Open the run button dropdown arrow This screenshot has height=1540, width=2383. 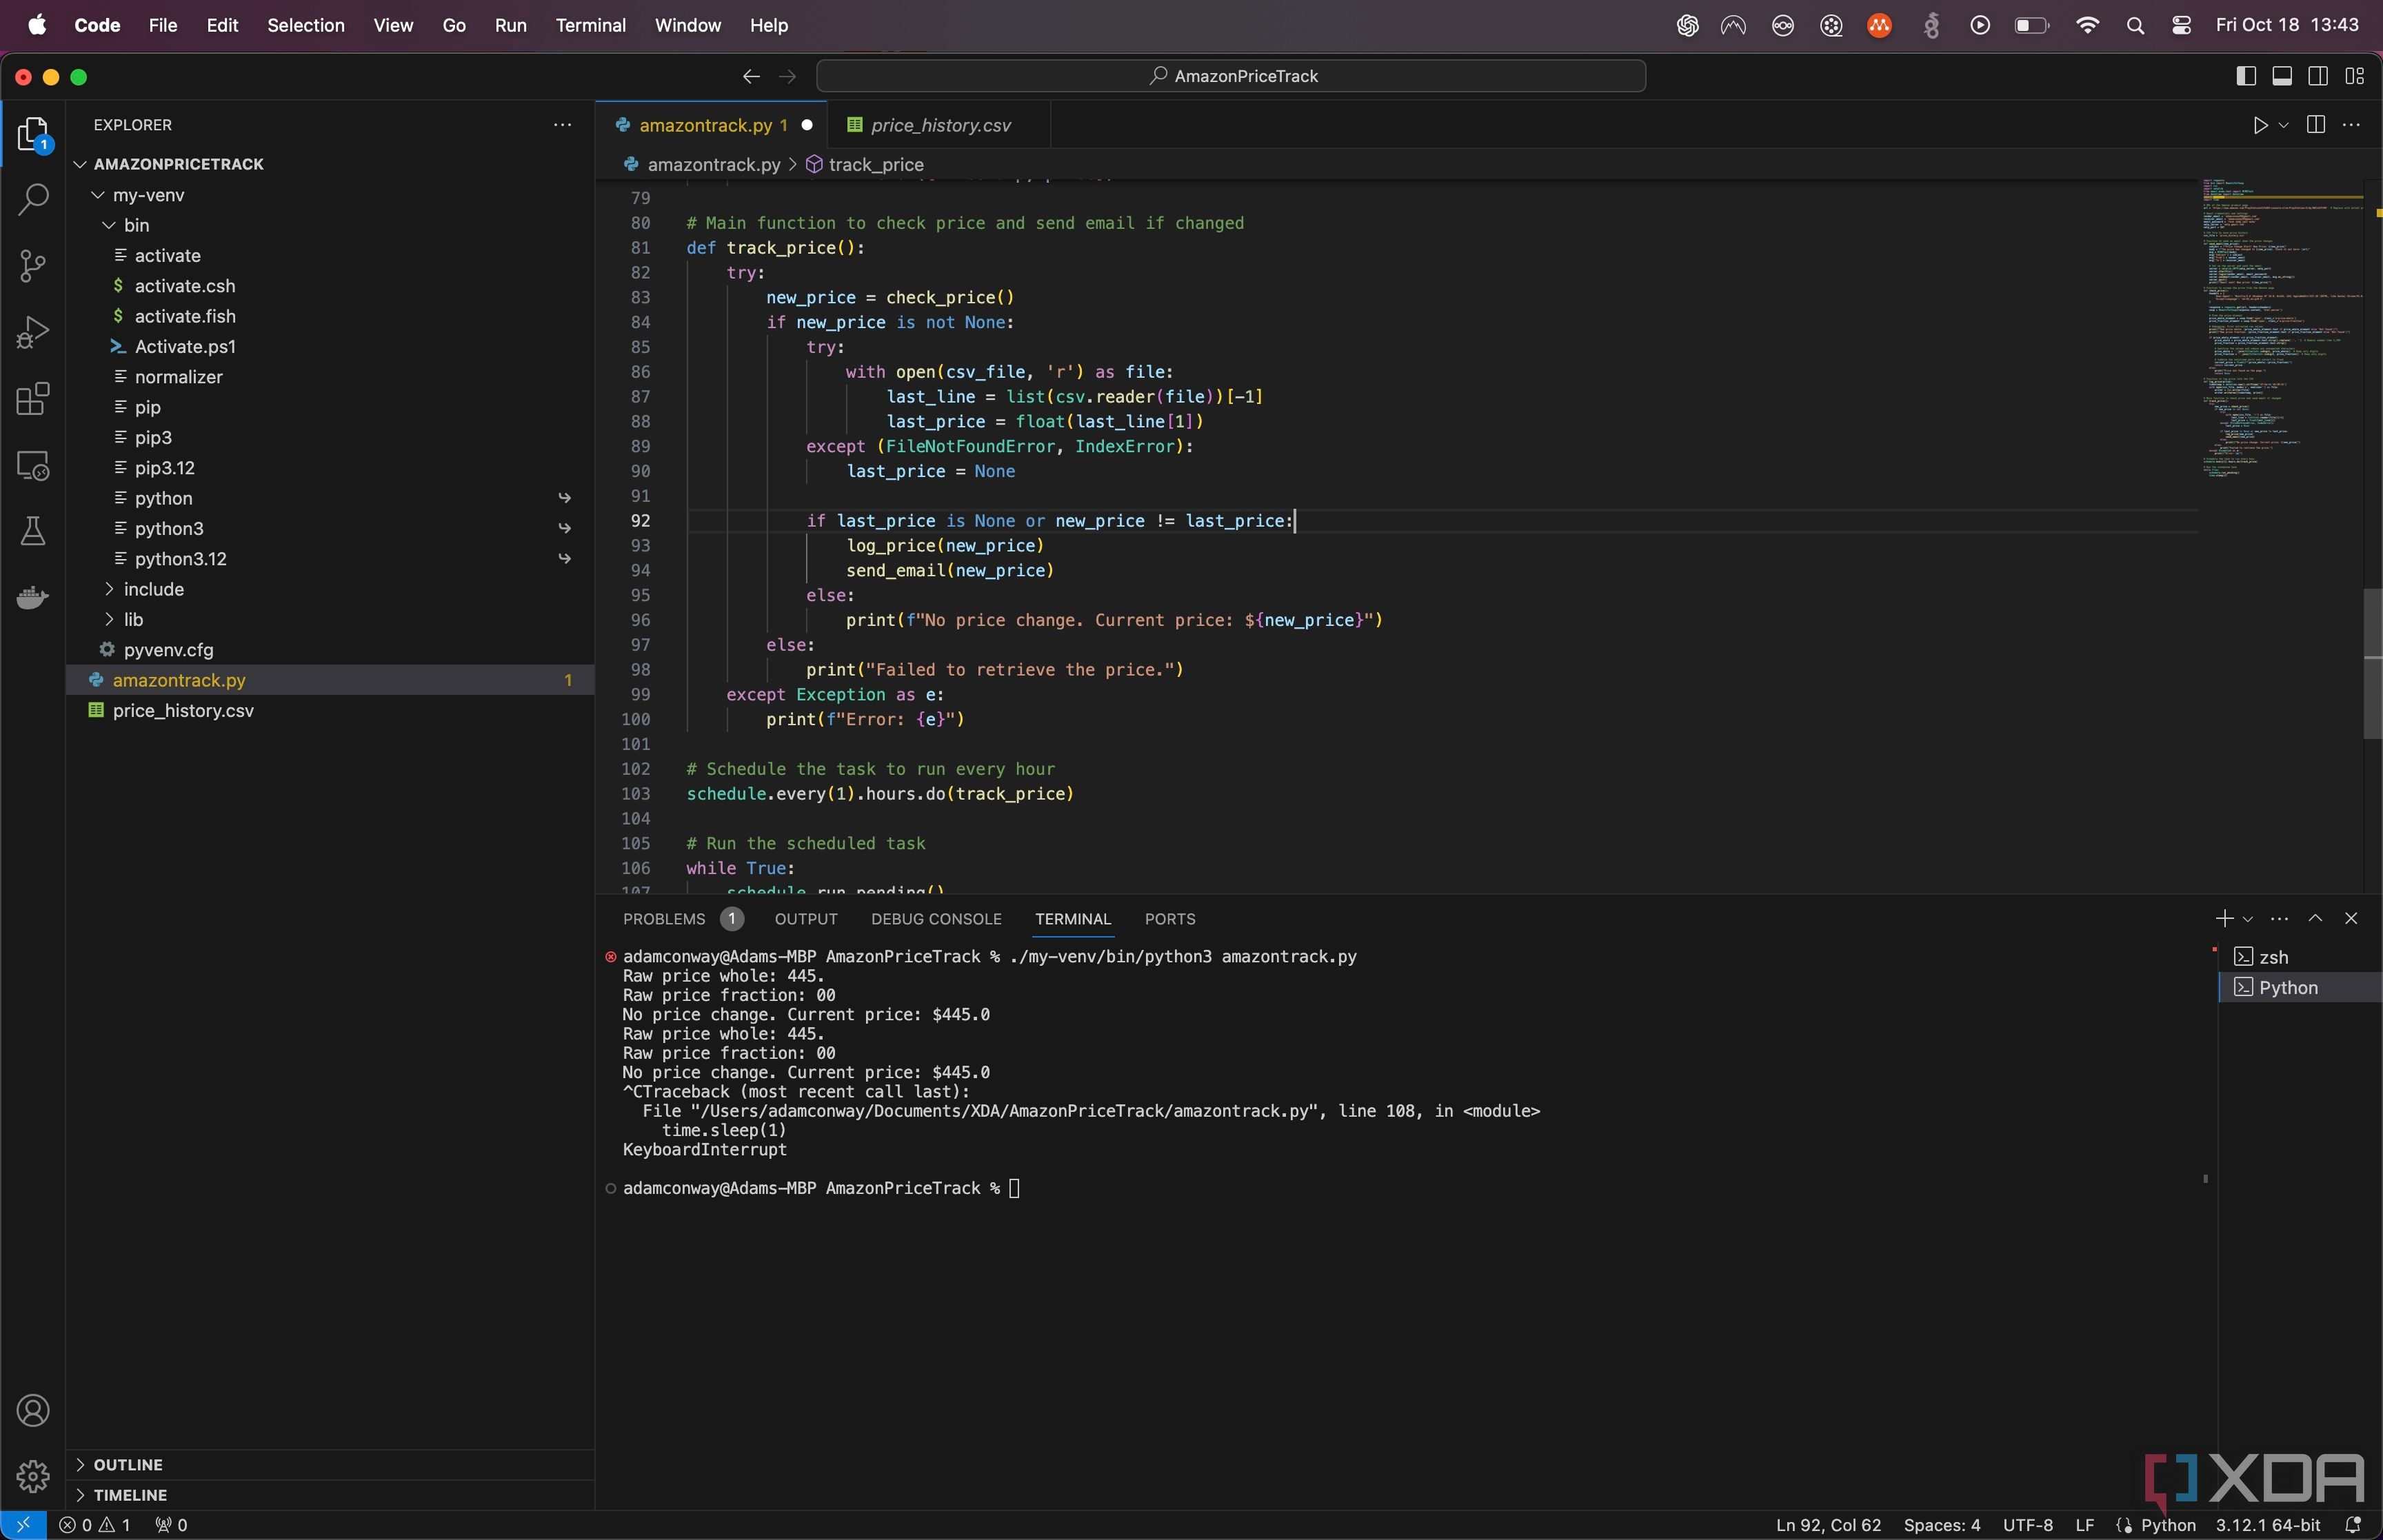point(2283,125)
